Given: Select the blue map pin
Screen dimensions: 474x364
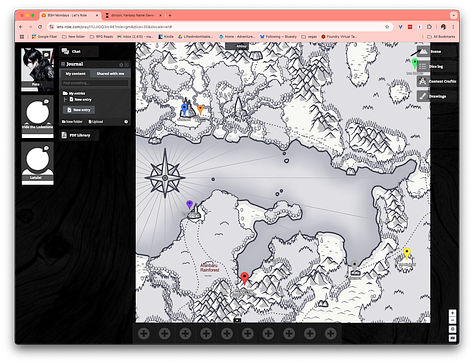Looking at the screenshot, I should [184, 109].
